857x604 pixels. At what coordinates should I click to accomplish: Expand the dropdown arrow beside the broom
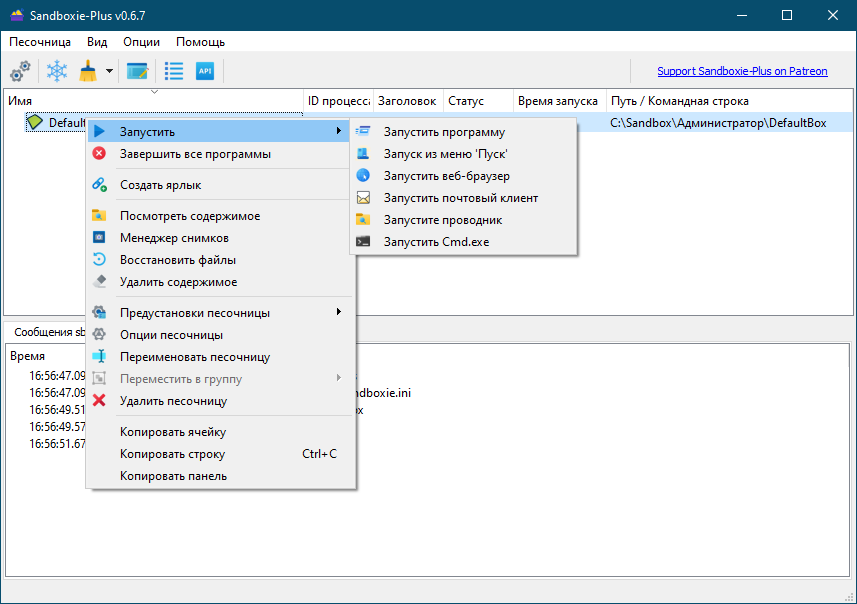(109, 71)
